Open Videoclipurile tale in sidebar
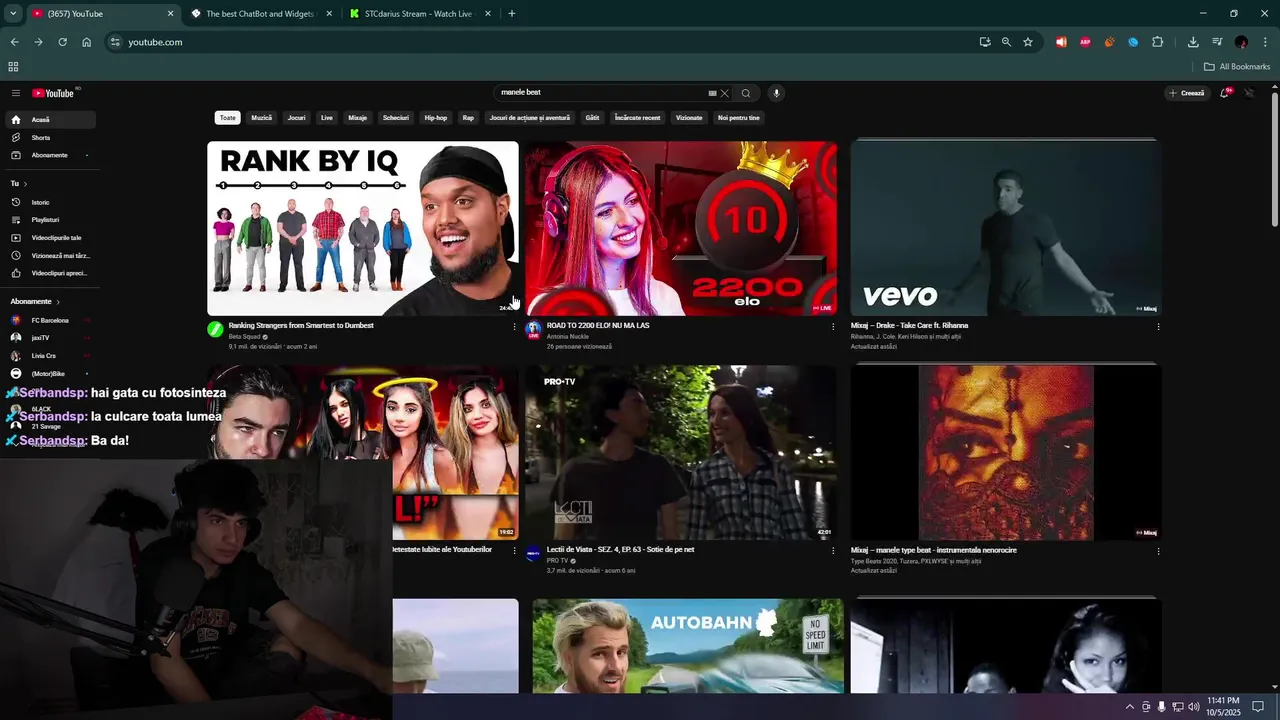This screenshot has height=720, width=1280. 49,238
